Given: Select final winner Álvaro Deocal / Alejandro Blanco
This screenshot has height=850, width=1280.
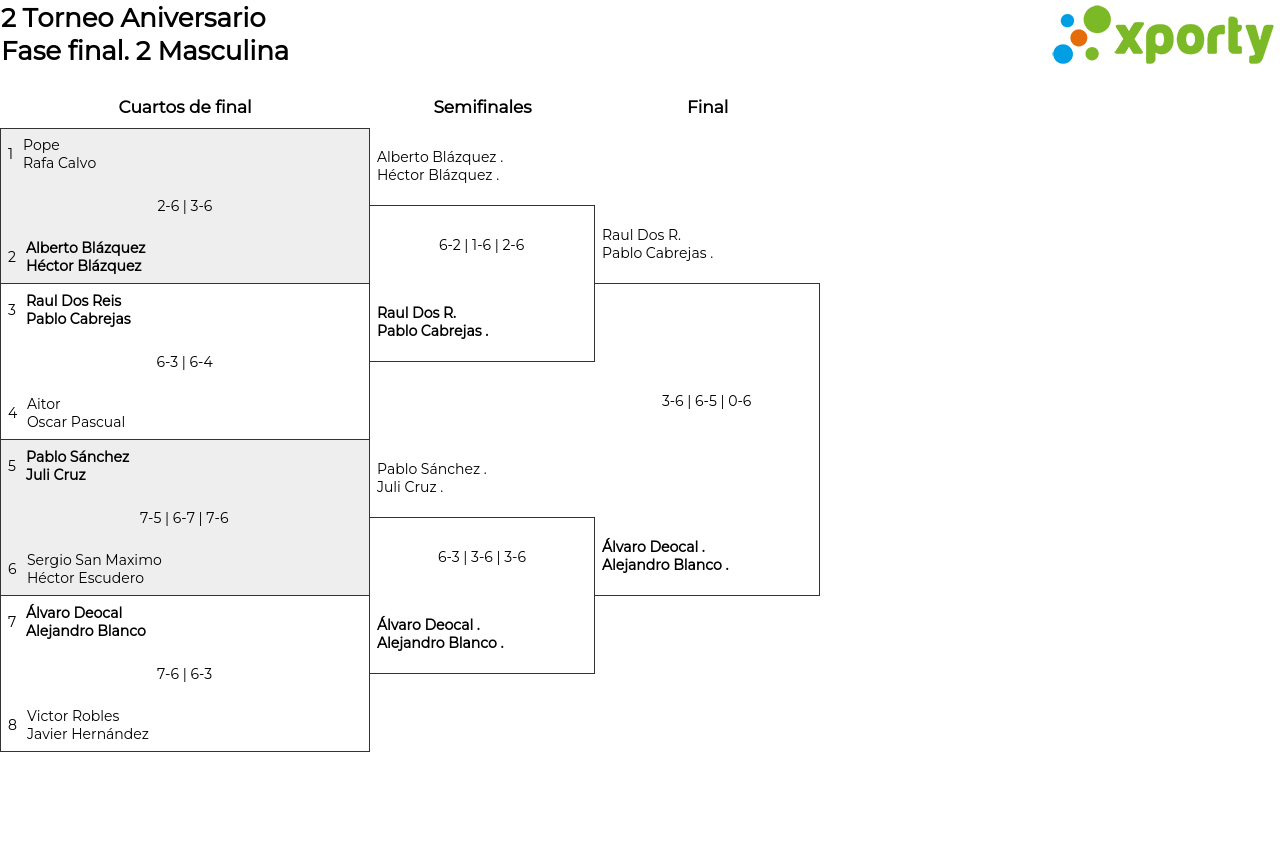Looking at the screenshot, I should 665,556.
